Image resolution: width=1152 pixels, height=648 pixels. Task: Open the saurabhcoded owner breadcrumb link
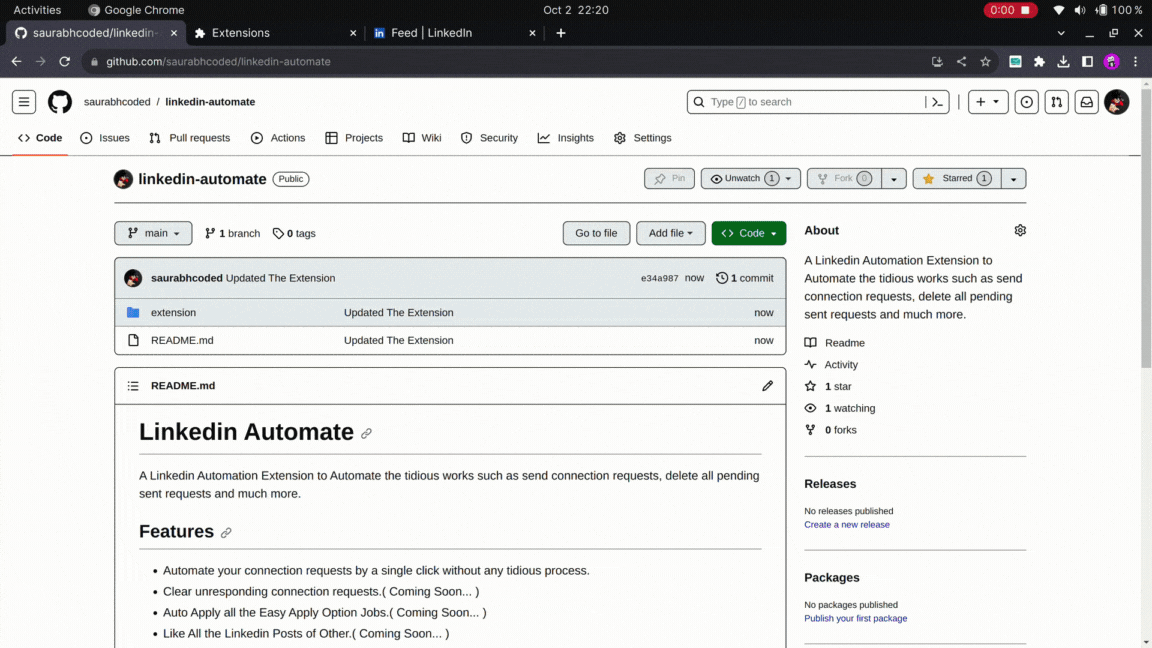coord(117,102)
